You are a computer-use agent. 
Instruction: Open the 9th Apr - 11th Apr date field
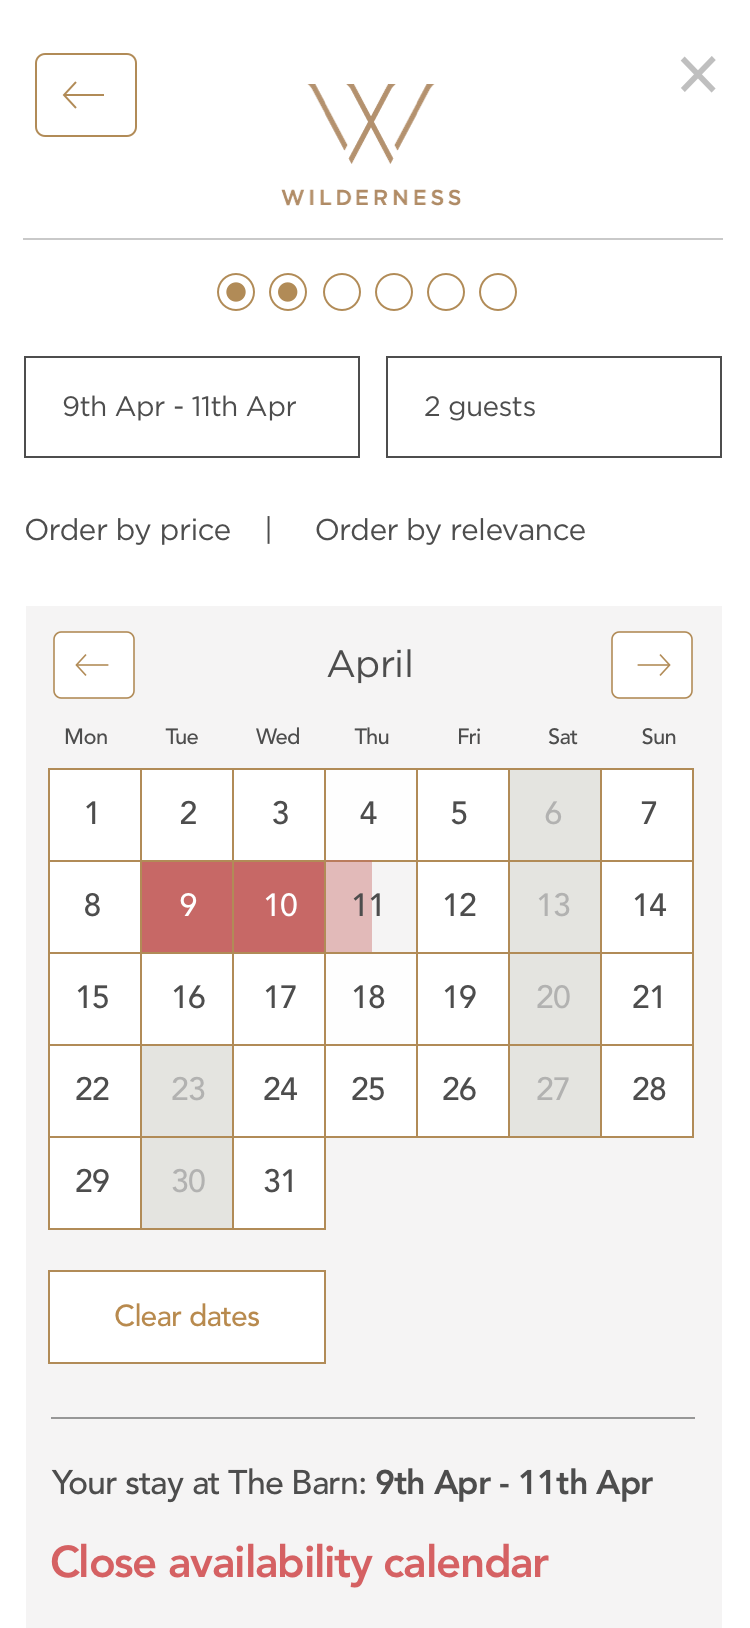pyautogui.click(x=192, y=407)
